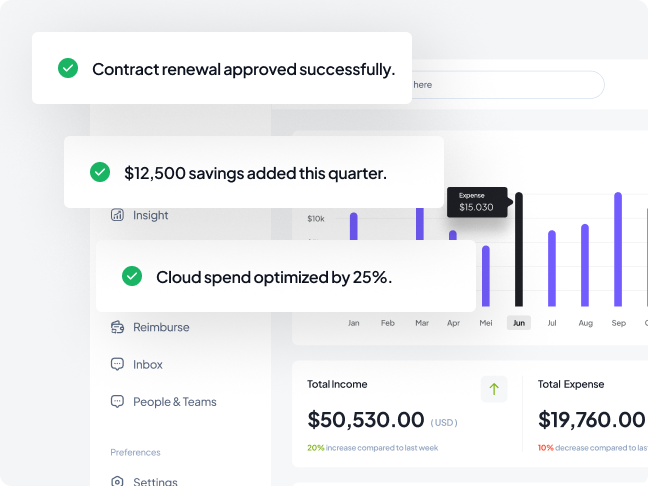Screen dimensions: 648x486
Task: Click the People & Teams speech icon
Action: pos(117,402)
